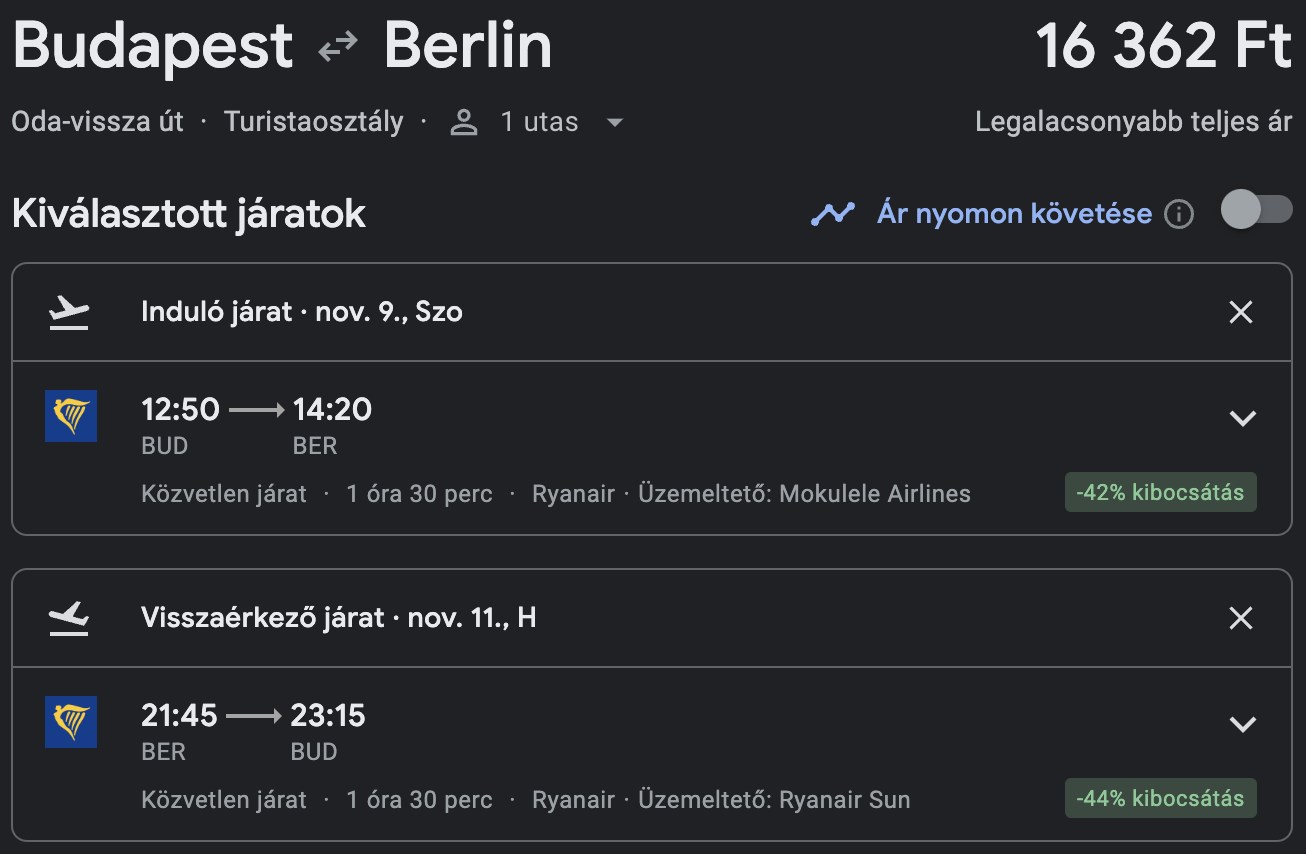The image size is (1306, 854).
Task: Click the landing plane icon beside Visszaérkező járat
Action: click(x=69, y=619)
